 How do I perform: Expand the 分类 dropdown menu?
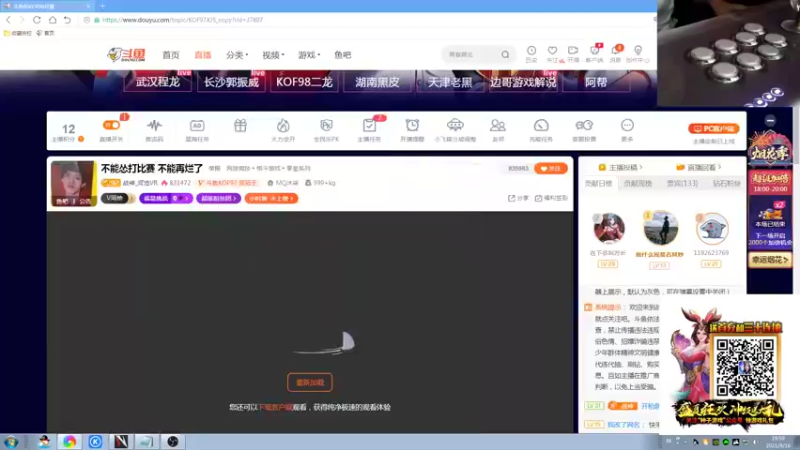[x=237, y=55]
